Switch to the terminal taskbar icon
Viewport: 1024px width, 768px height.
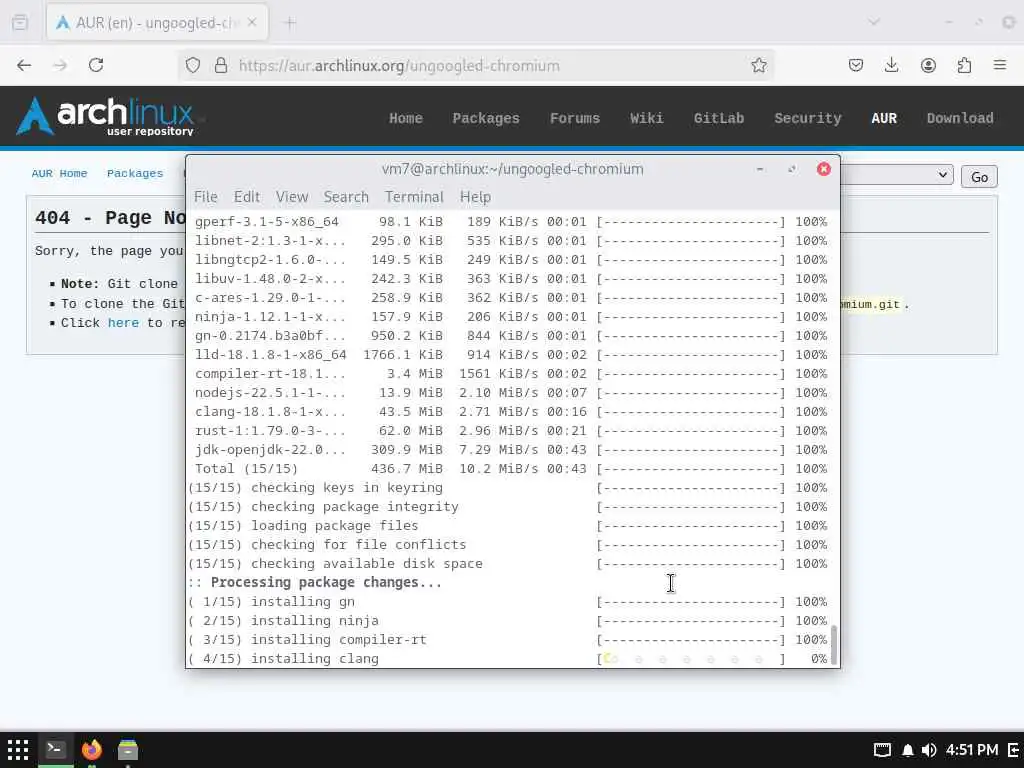pos(55,749)
